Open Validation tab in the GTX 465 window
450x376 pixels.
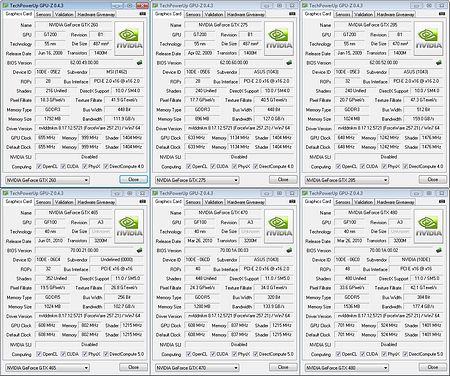click(x=64, y=202)
